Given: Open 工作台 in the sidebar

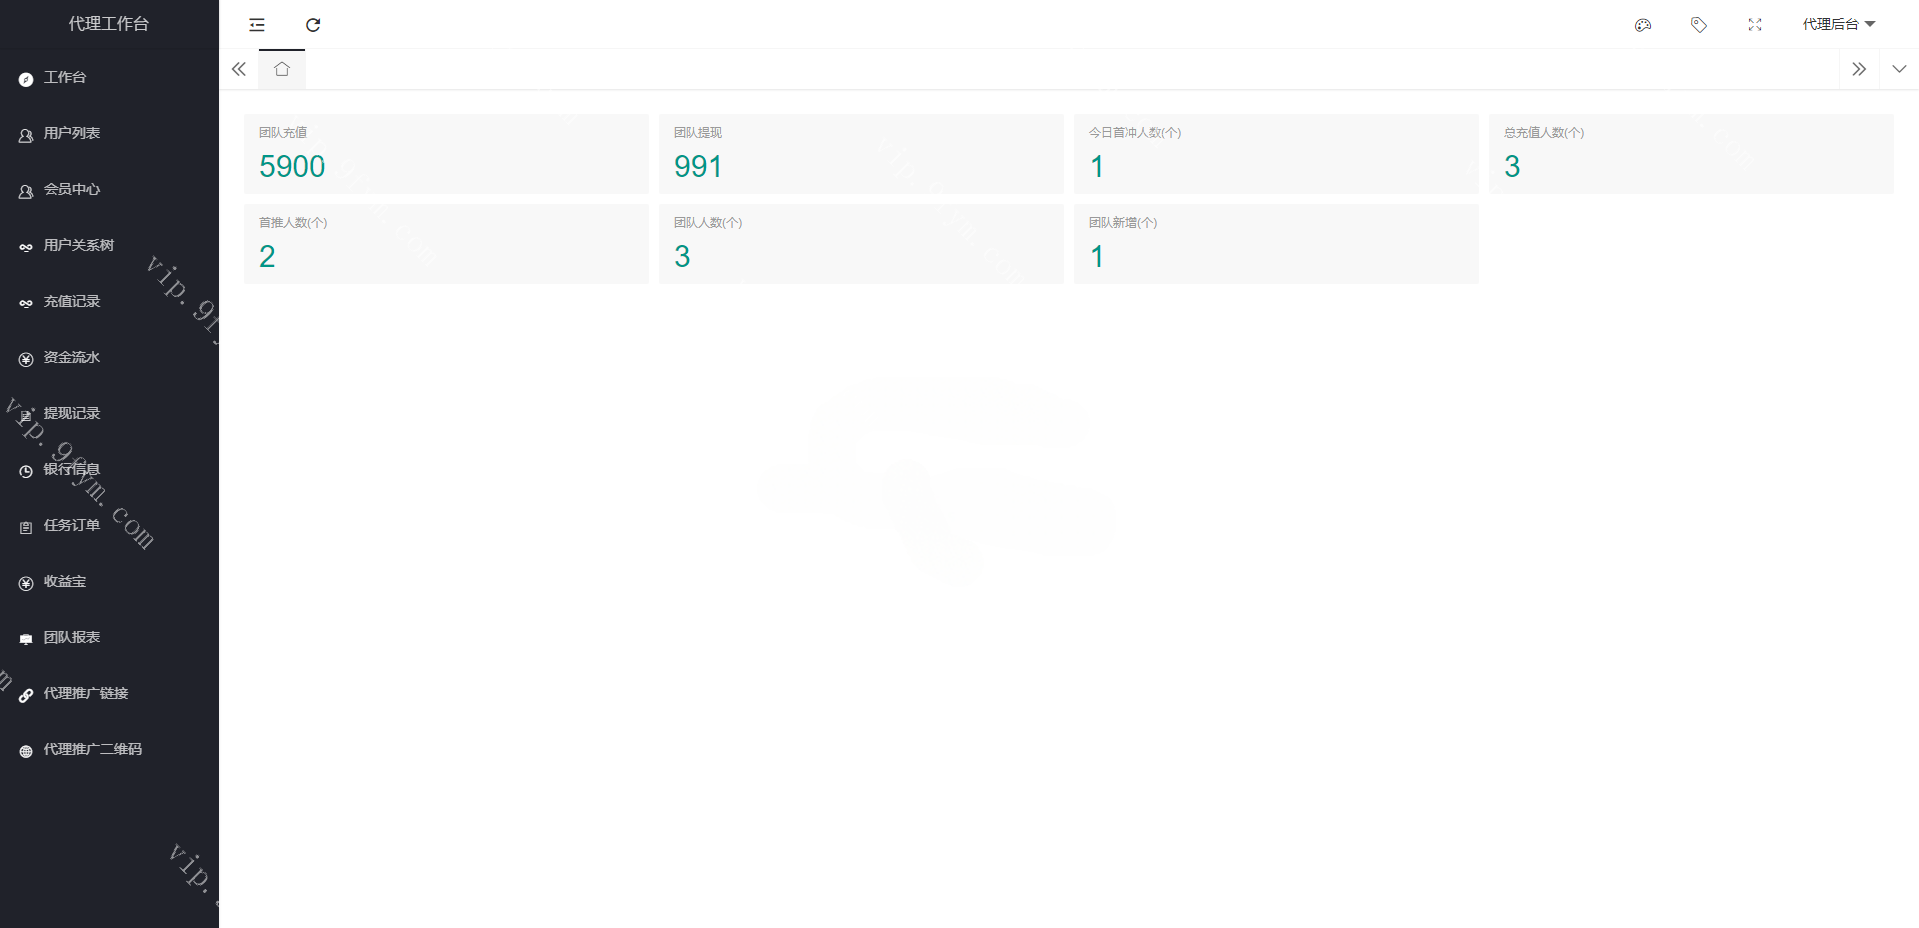Looking at the screenshot, I should [65, 78].
